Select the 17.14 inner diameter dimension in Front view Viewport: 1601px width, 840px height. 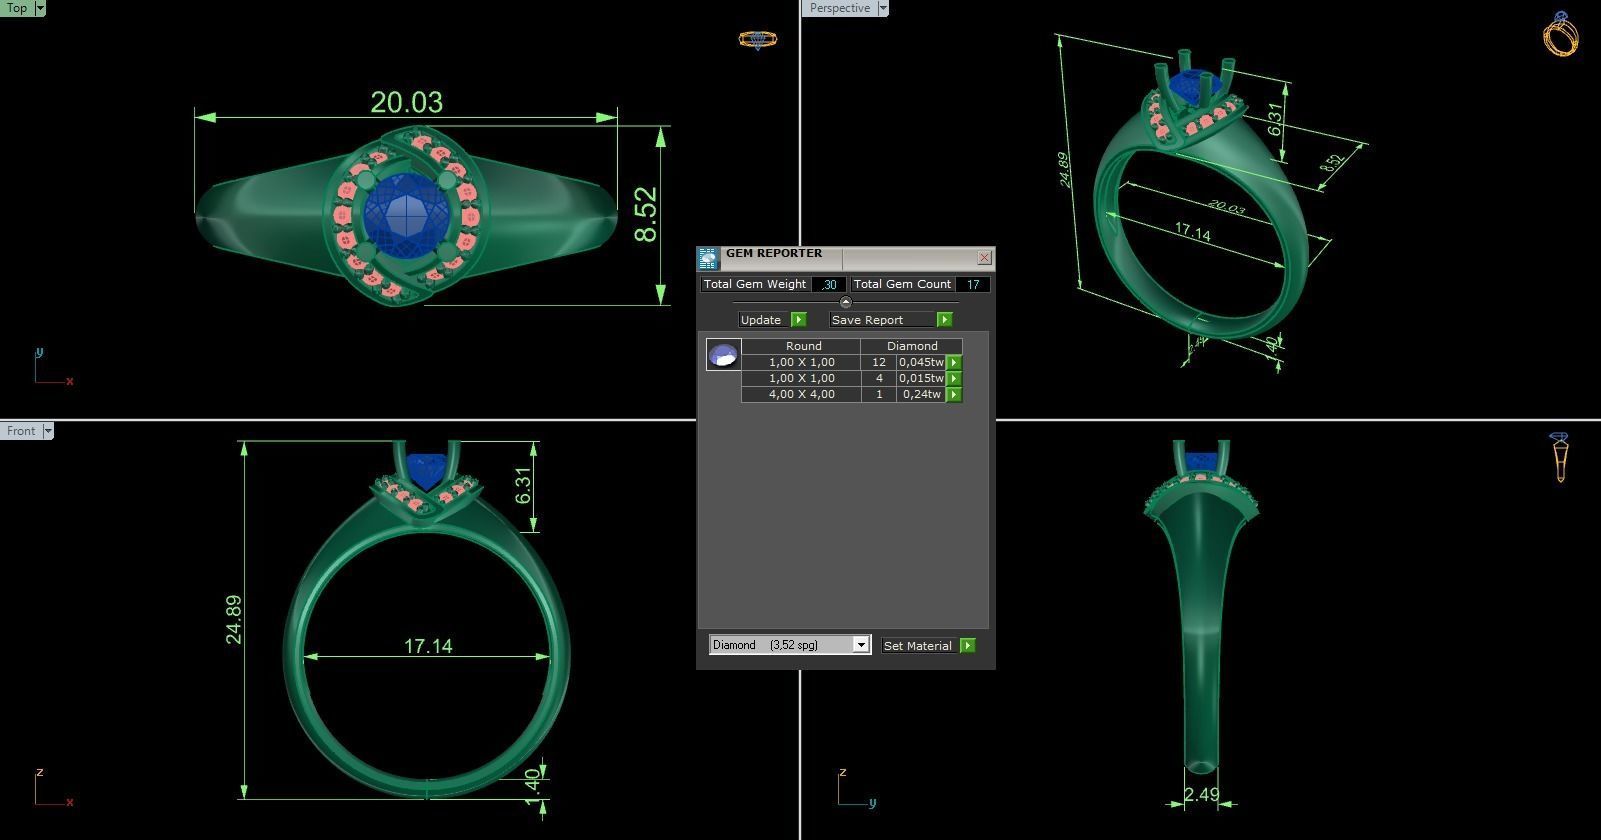428,647
